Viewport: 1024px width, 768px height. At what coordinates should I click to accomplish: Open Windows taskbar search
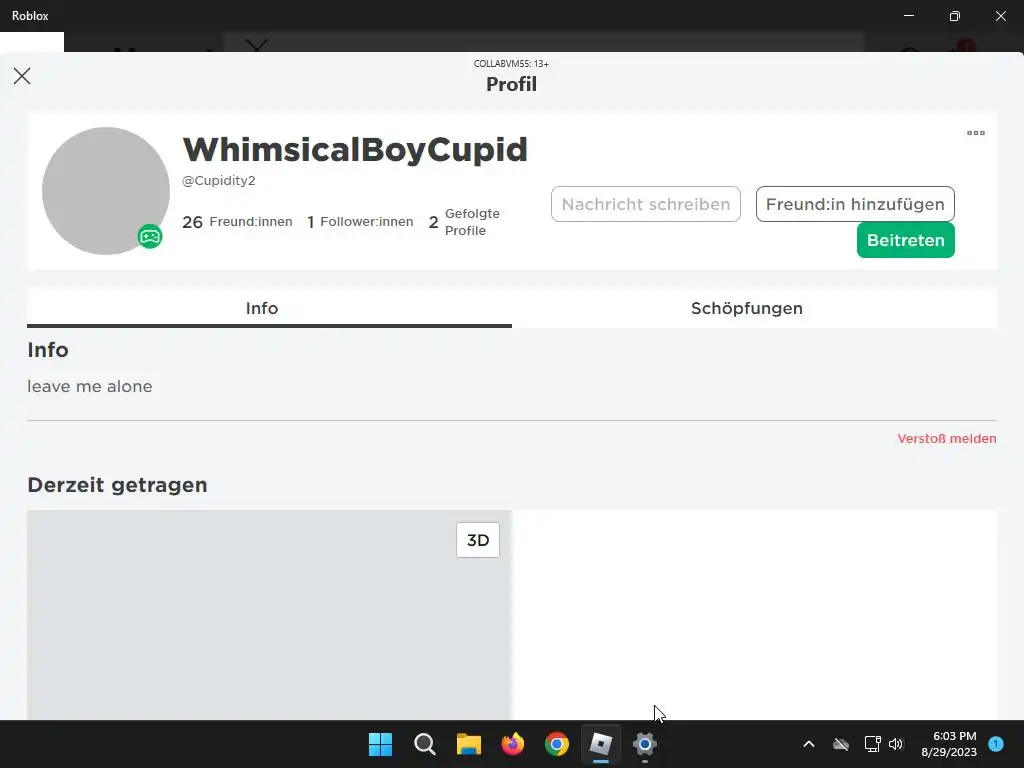pyautogui.click(x=424, y=744)
